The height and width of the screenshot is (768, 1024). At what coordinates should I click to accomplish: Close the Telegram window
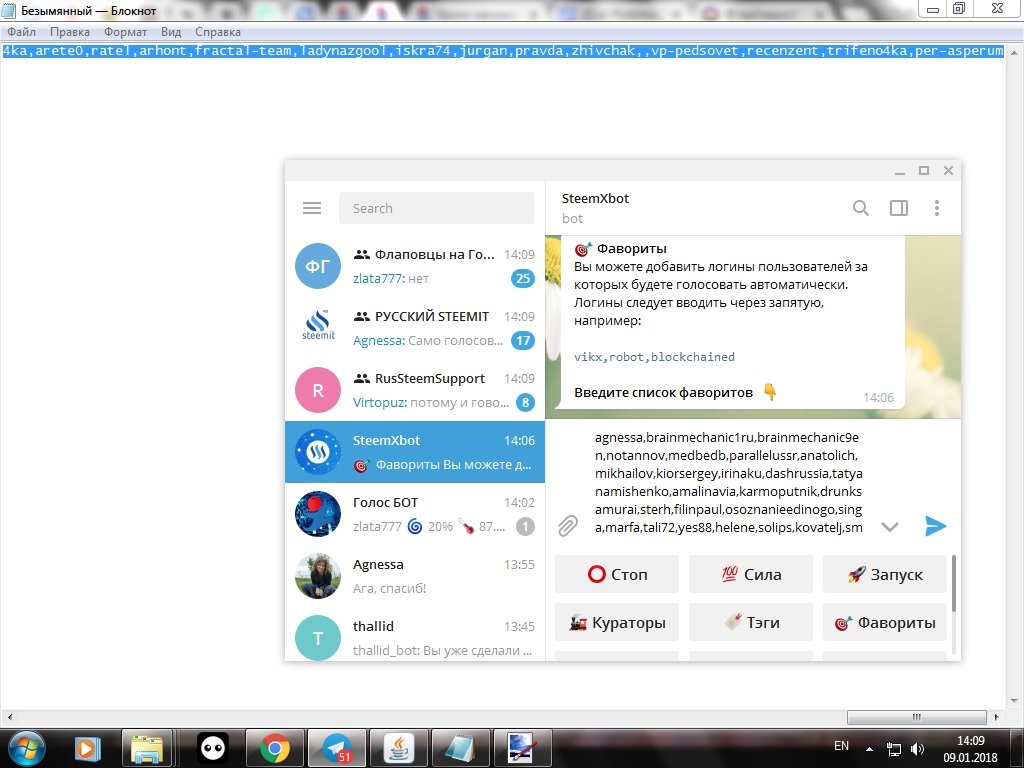click(x=949, y=170)
